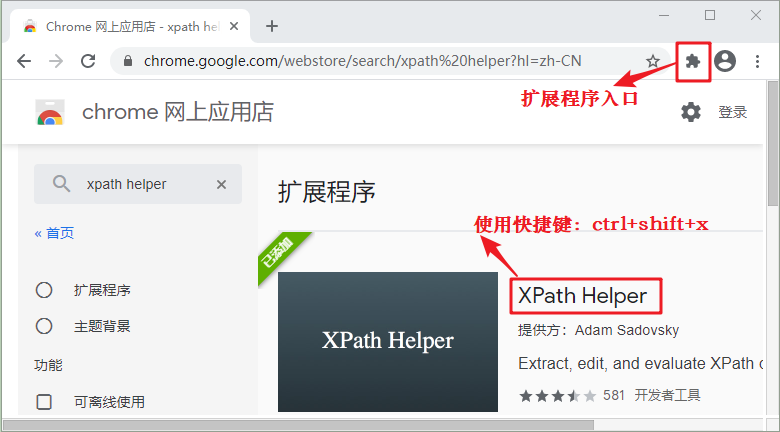Click the browser back arrow
Image resolution: width=780 pixels, height=432 pixels.
click(x=24, y=61)
